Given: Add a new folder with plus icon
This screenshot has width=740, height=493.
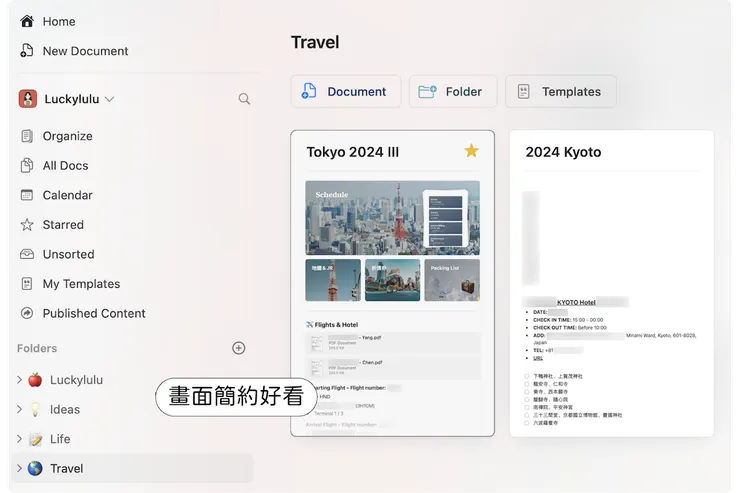Looking at the screenshot, I should 239,348.
